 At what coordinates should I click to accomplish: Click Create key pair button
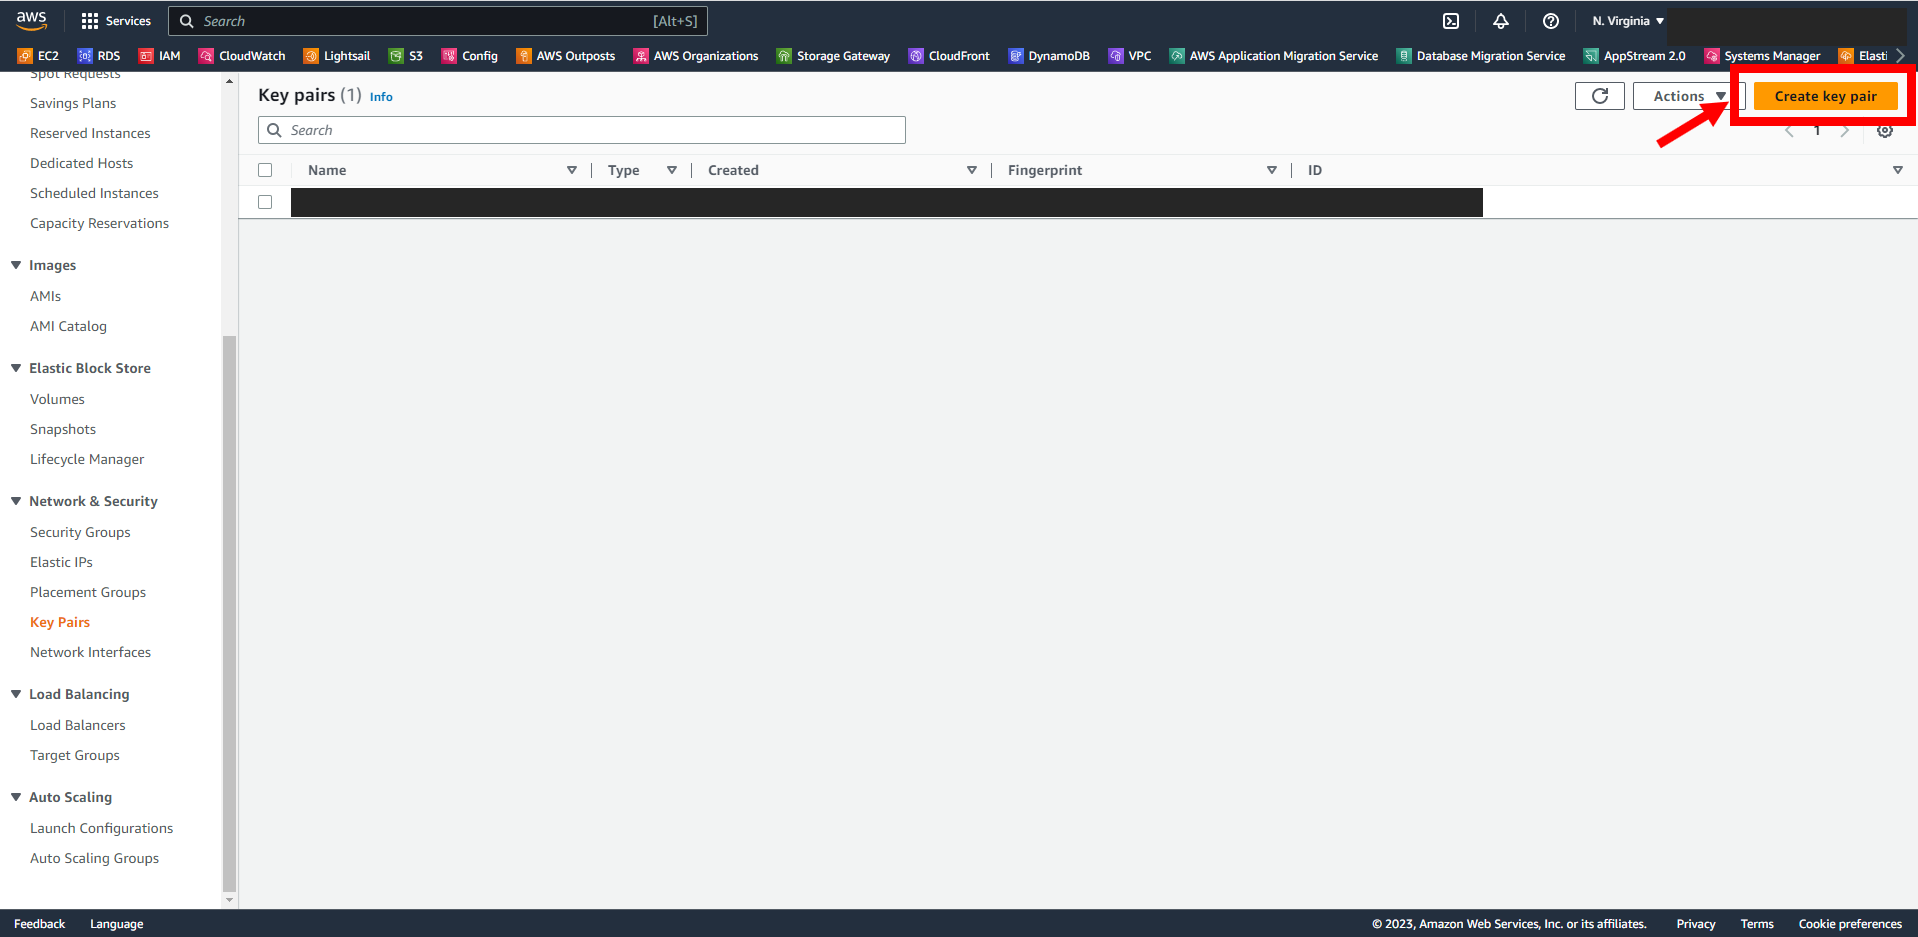pyautogui.click(x=1825, y=96)
